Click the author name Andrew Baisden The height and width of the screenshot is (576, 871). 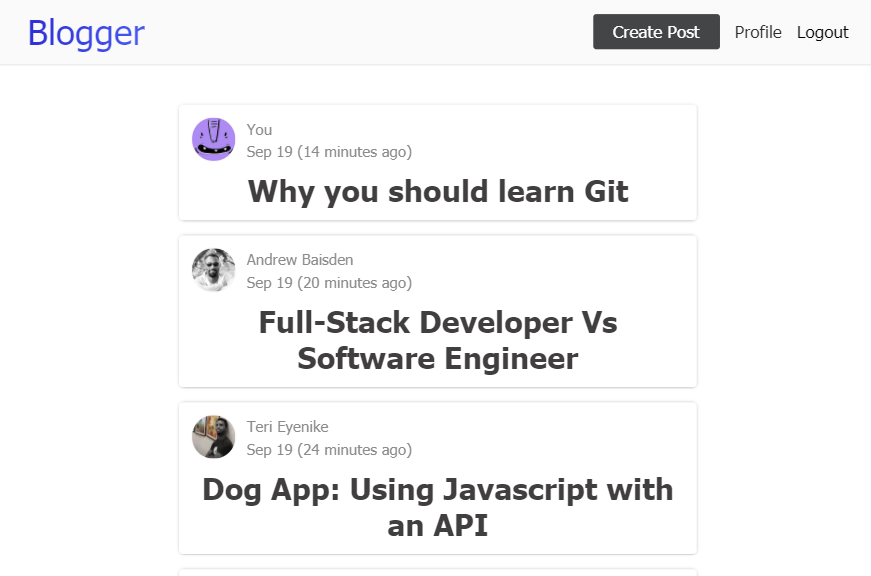[299, 259]
